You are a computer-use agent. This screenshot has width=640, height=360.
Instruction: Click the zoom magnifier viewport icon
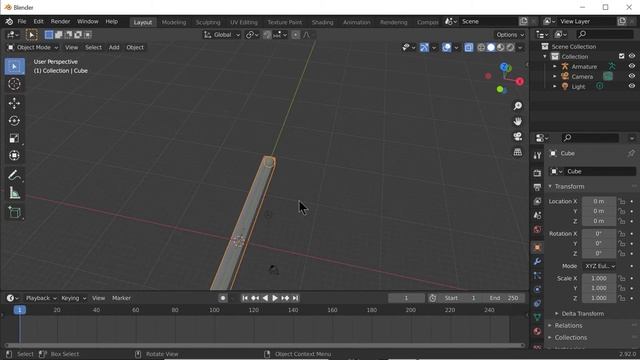[x=518, y=106]
